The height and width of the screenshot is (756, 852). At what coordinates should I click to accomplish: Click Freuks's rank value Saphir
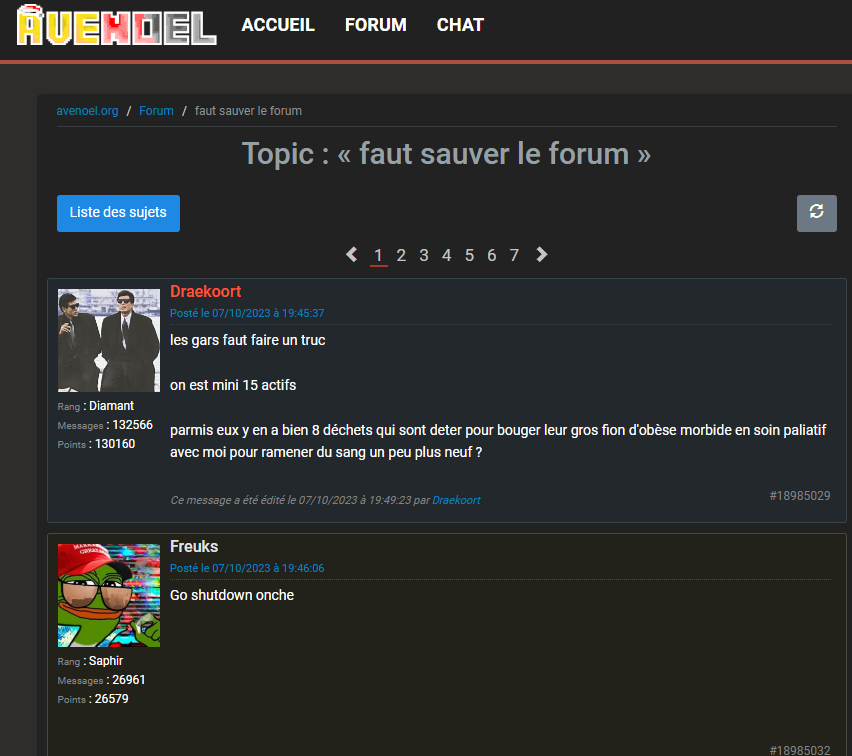point(106,661)
